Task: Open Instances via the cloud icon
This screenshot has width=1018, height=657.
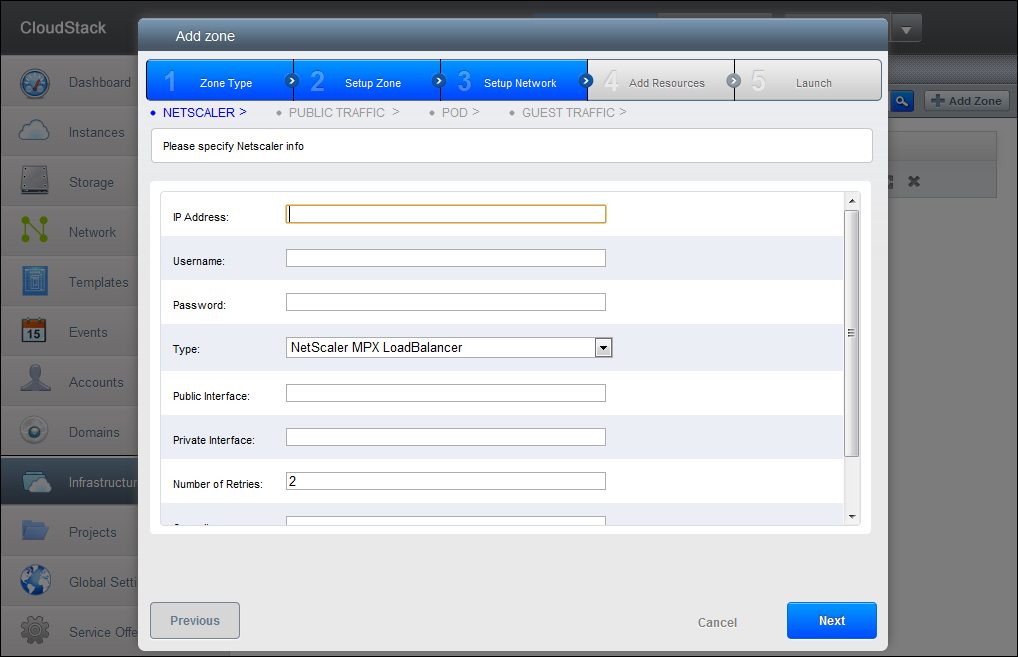Action: tap(35, 132)
